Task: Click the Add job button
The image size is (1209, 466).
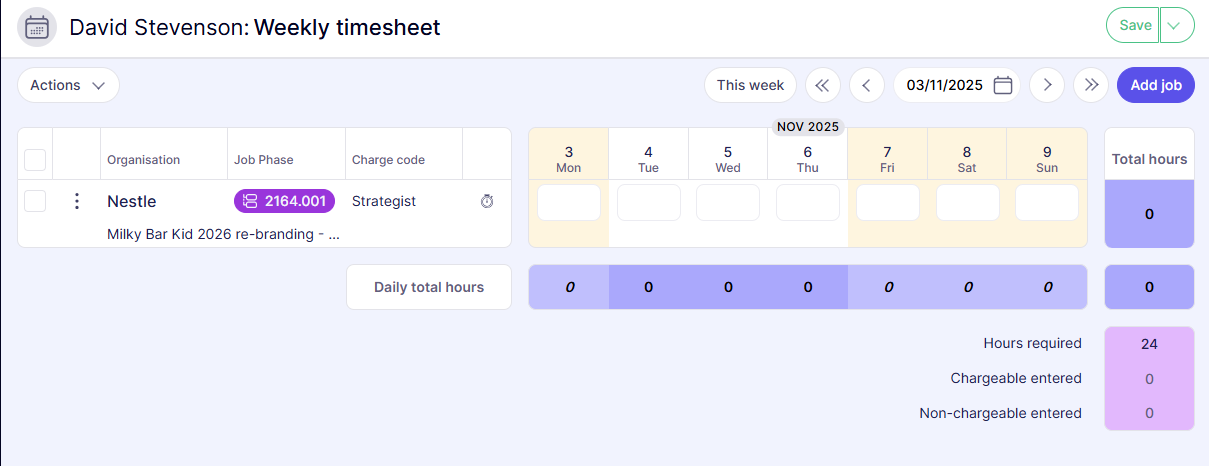Action: pyautogui.click(x=1155, y=85)
